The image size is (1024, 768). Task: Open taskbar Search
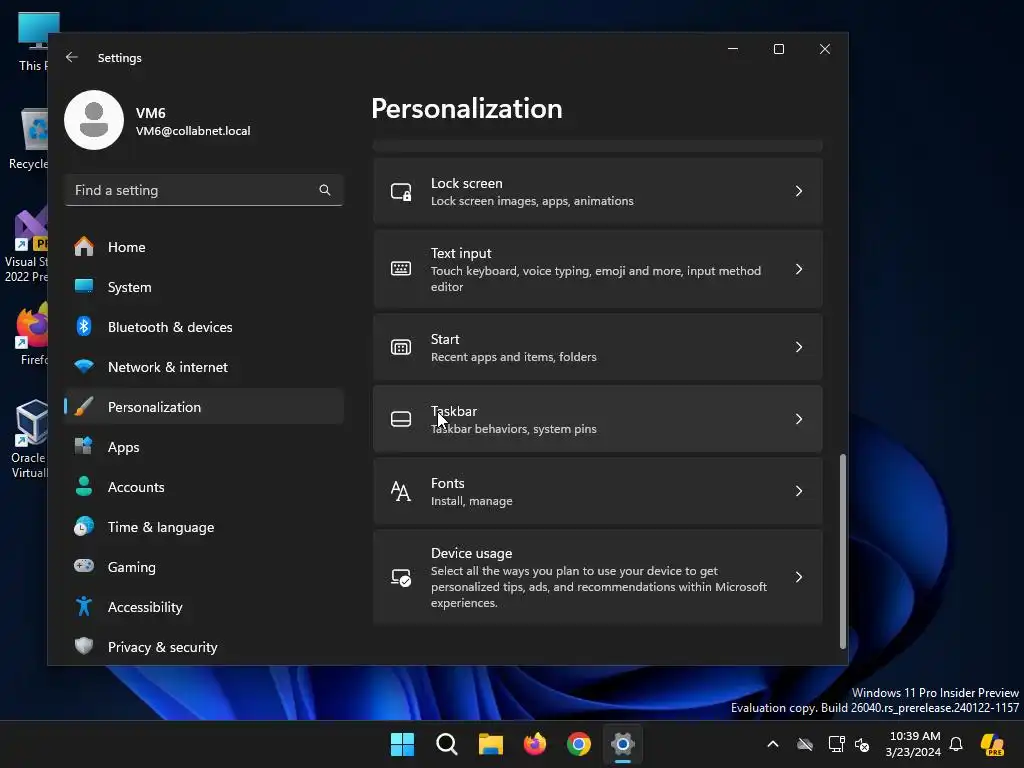point(447,744)
